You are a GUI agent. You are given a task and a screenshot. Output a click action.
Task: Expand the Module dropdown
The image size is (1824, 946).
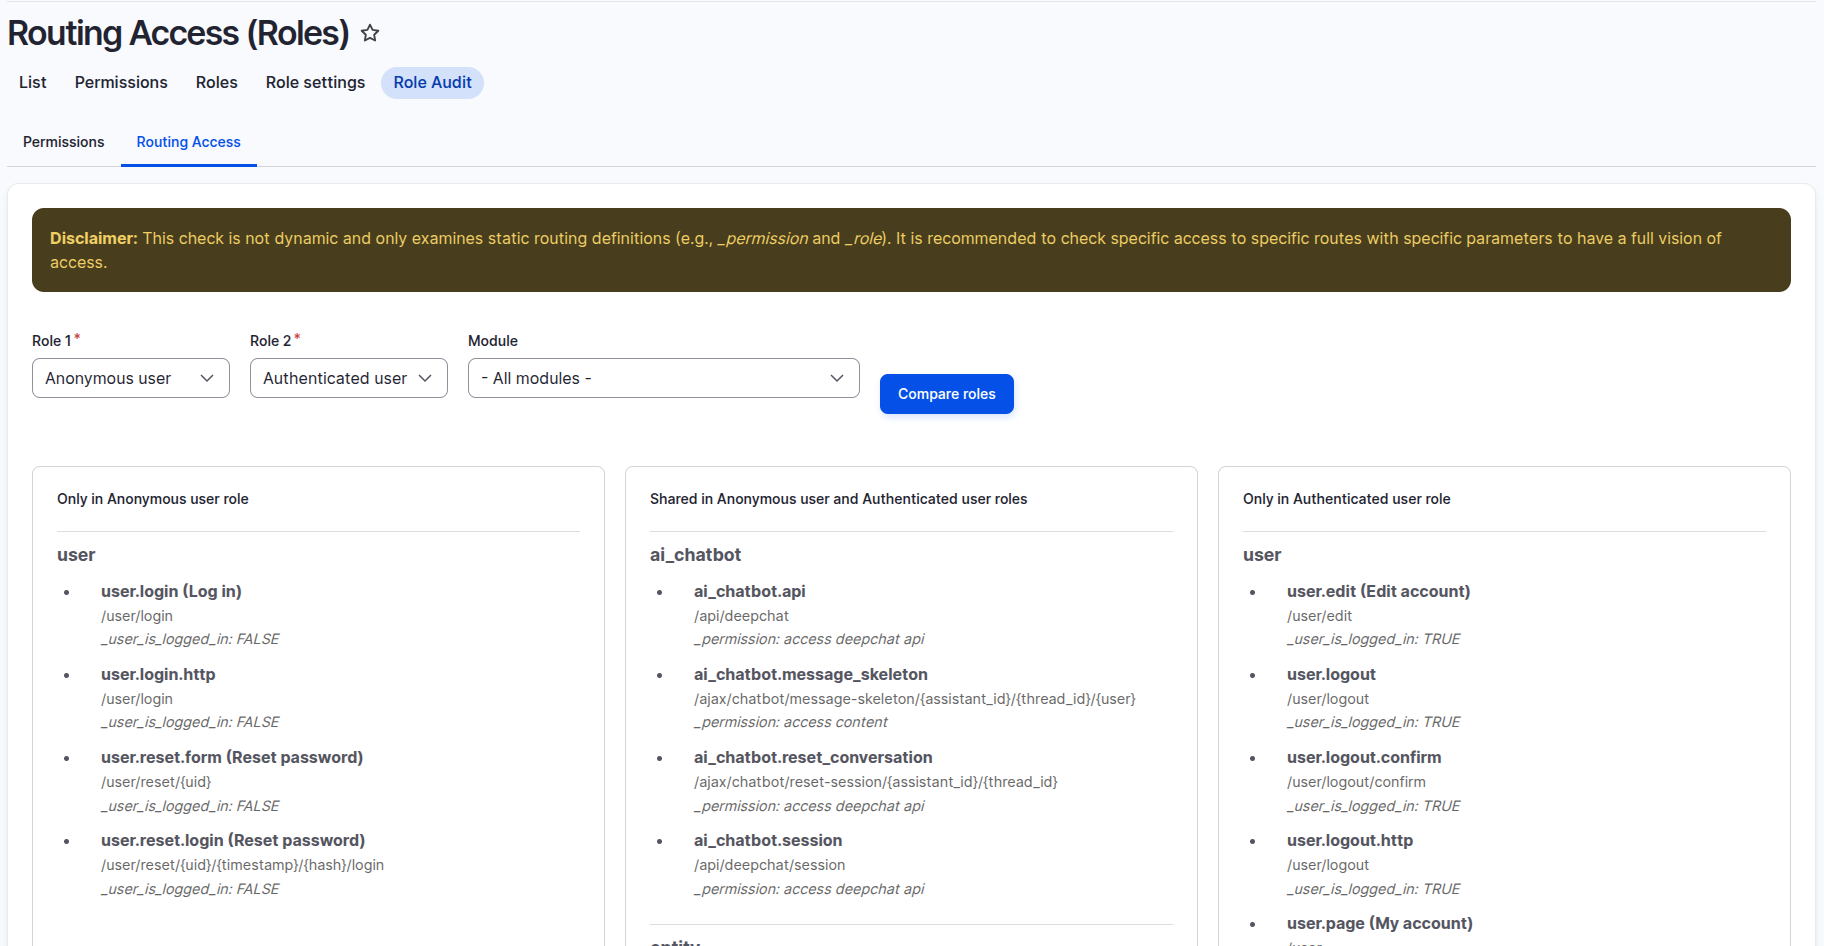point(664,378)
